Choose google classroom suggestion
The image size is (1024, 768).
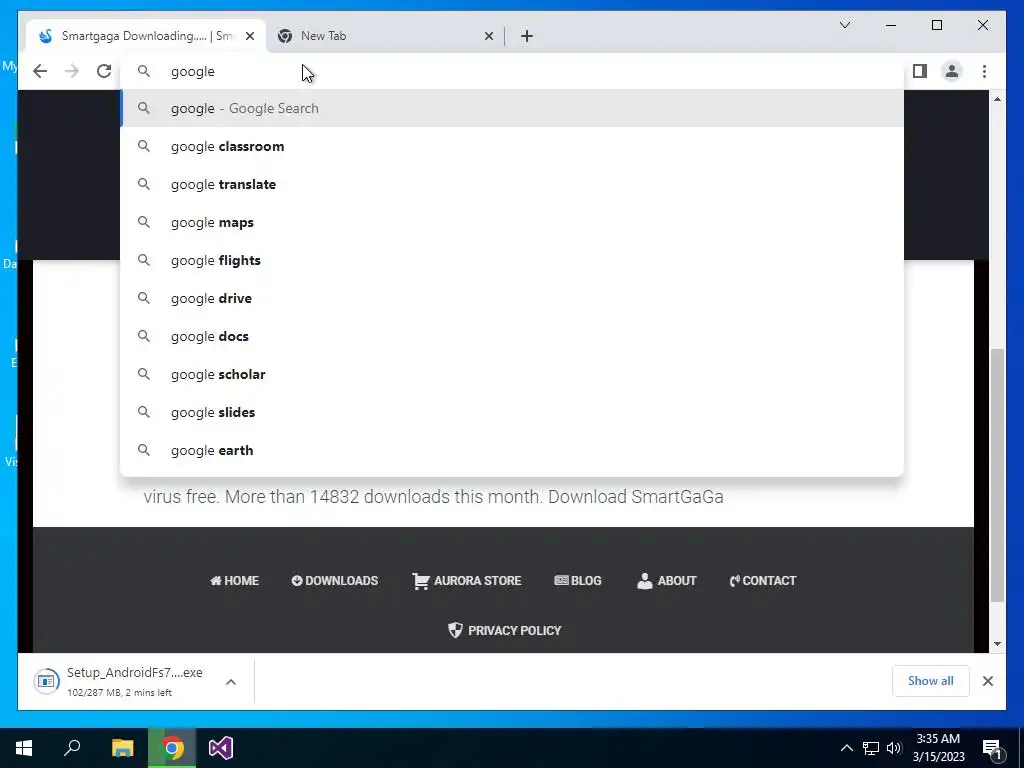[512, 146]
